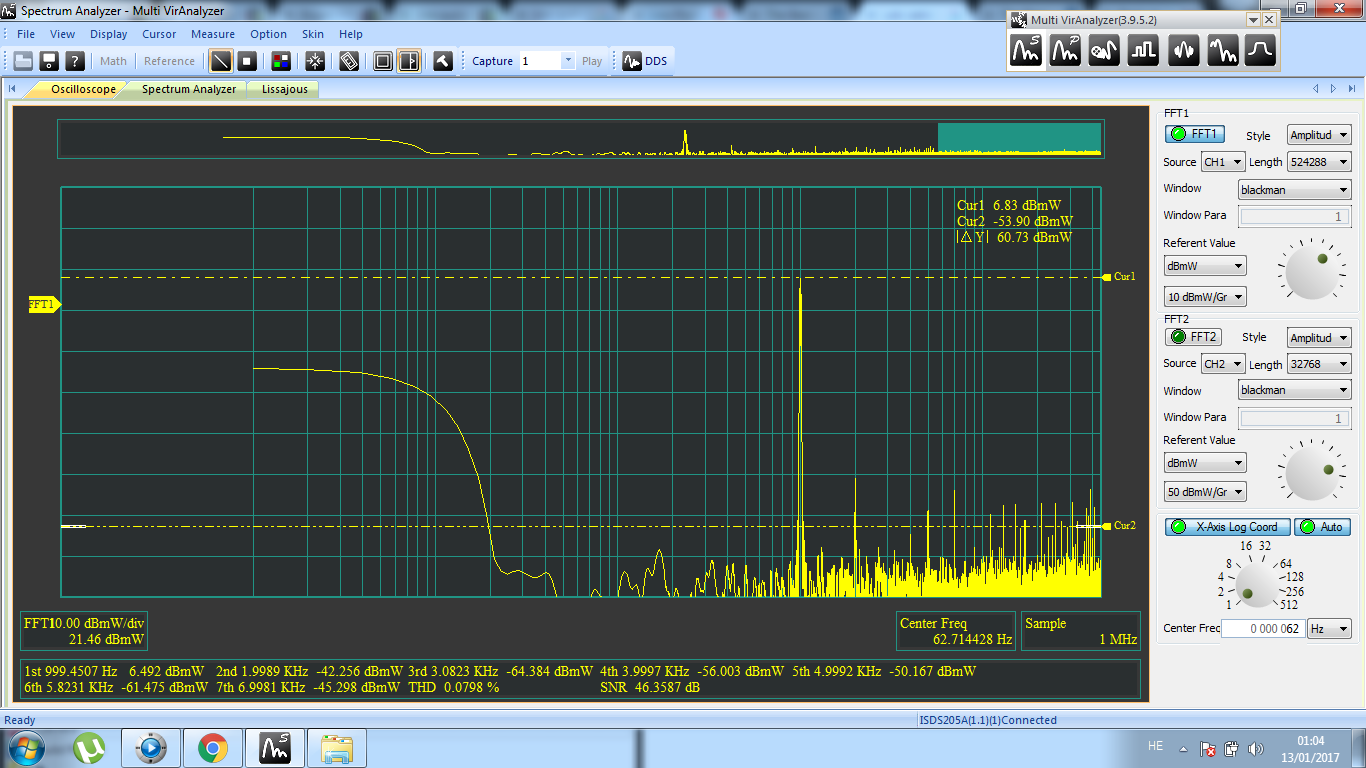Select the Spectrum Analyzer tab
This screenshot has height=768, width=1366.
tap(188, 89)
